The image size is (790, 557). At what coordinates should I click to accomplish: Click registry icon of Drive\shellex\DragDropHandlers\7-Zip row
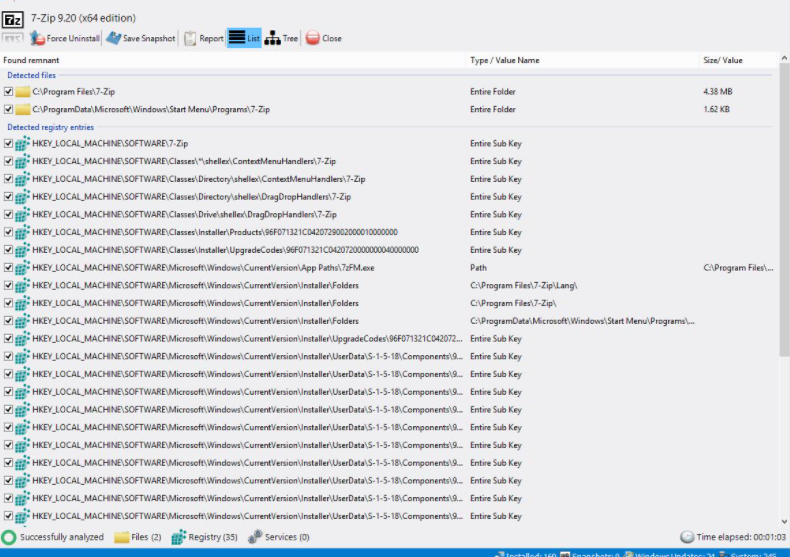(22, 215)
